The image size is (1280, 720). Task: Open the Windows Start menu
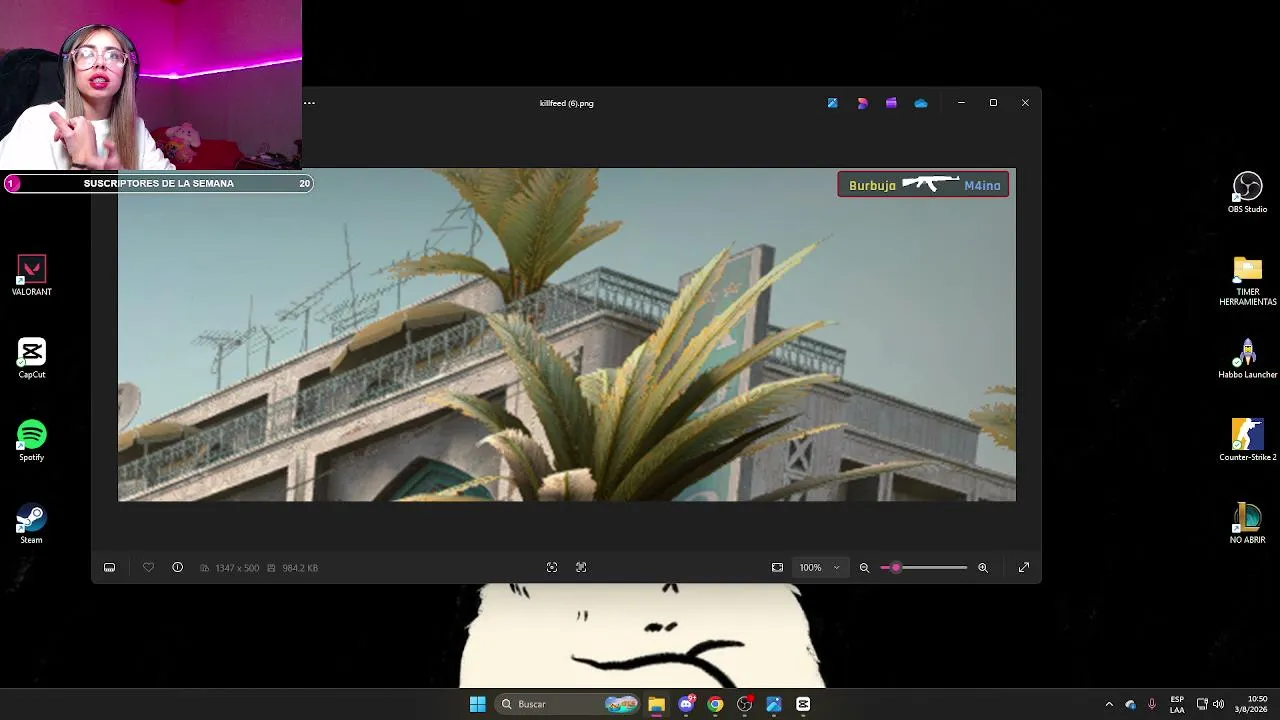(478, 704)
